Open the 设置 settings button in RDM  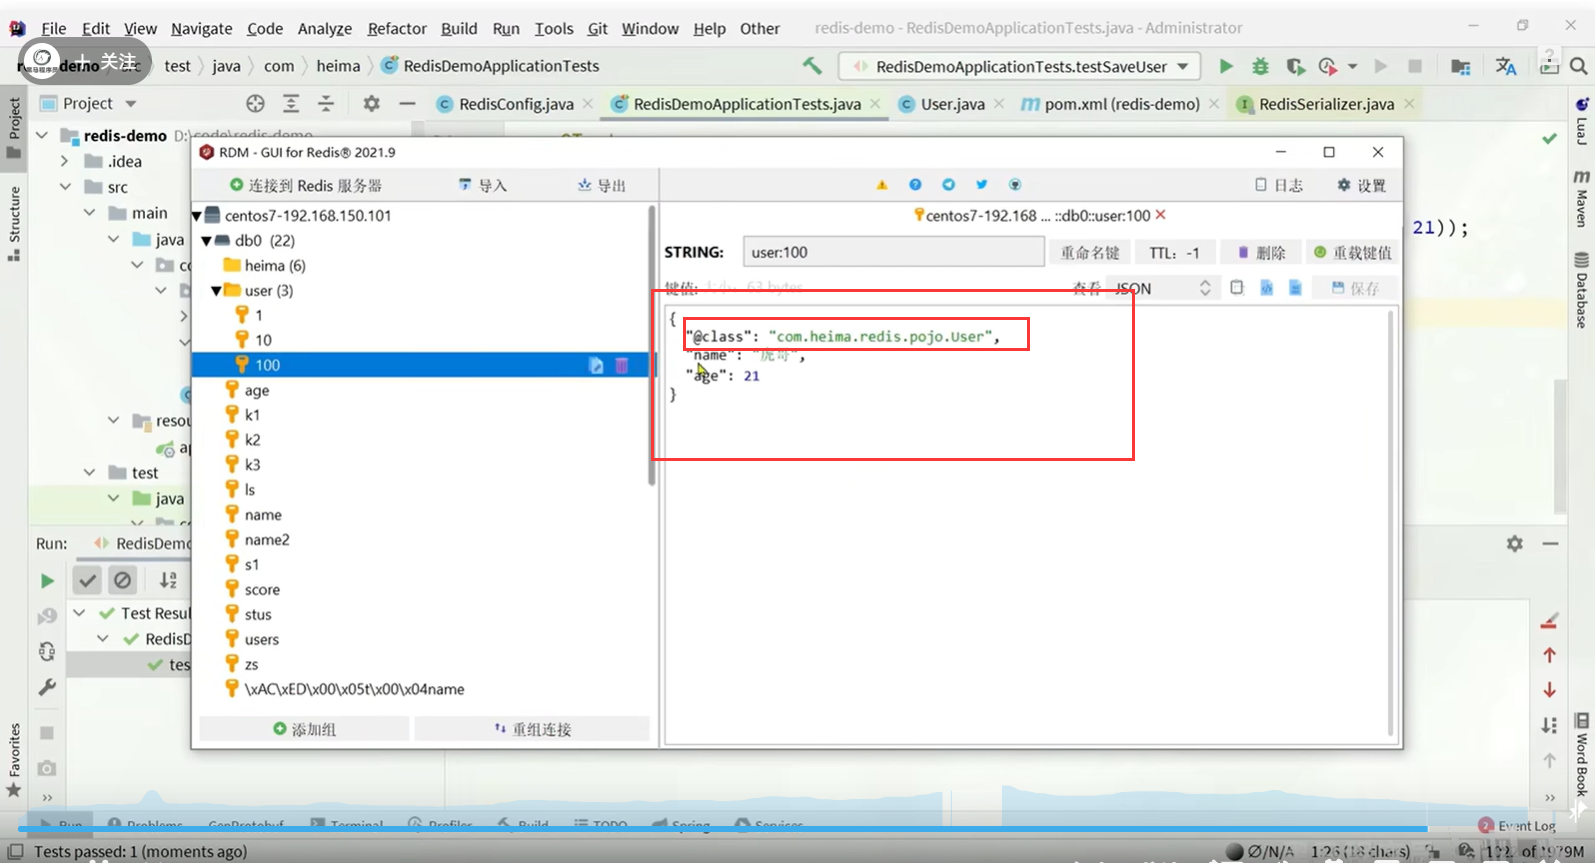tap(1362, 185)
